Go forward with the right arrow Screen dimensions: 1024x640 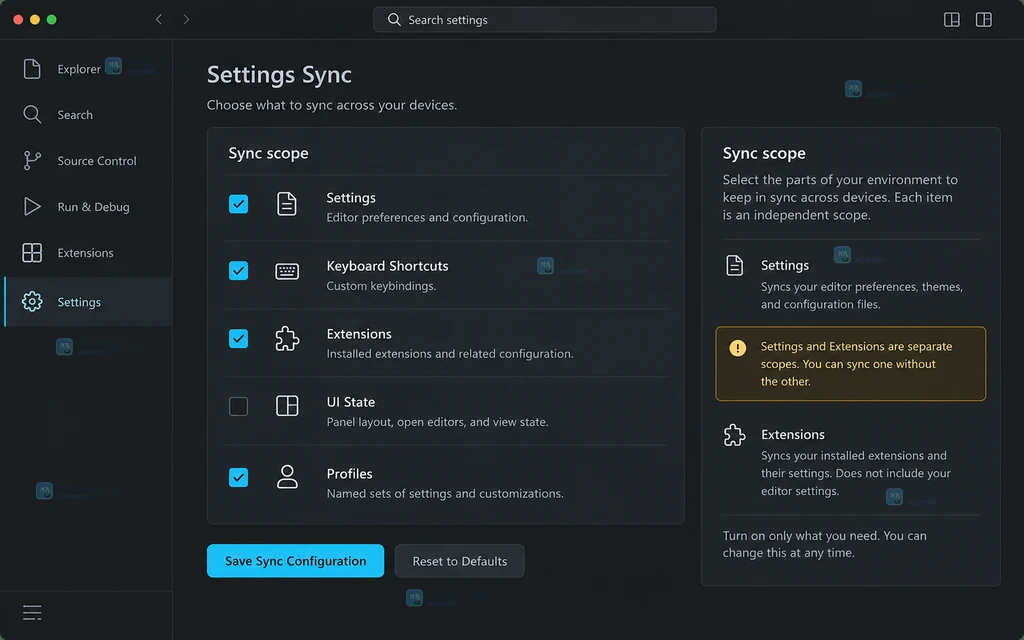186,20
